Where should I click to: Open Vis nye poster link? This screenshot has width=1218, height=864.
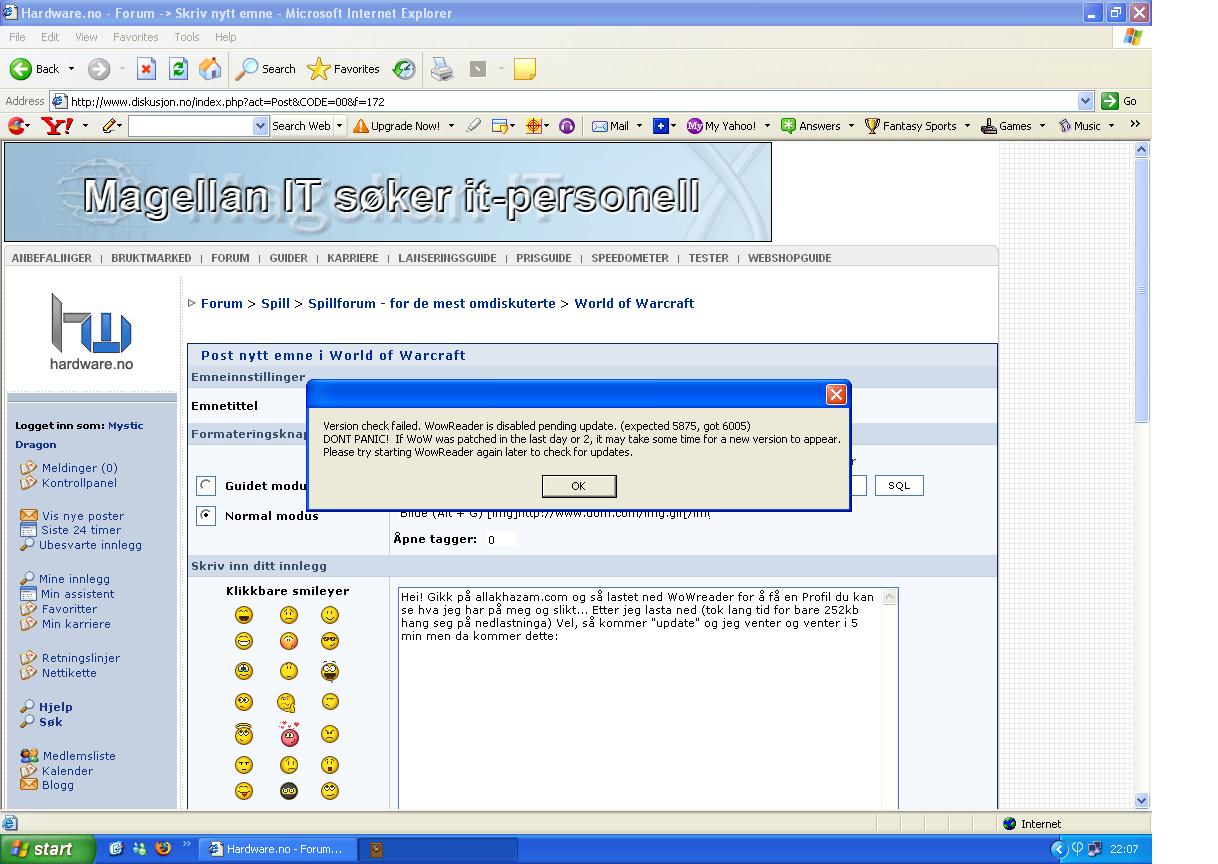tap(83, 516)
